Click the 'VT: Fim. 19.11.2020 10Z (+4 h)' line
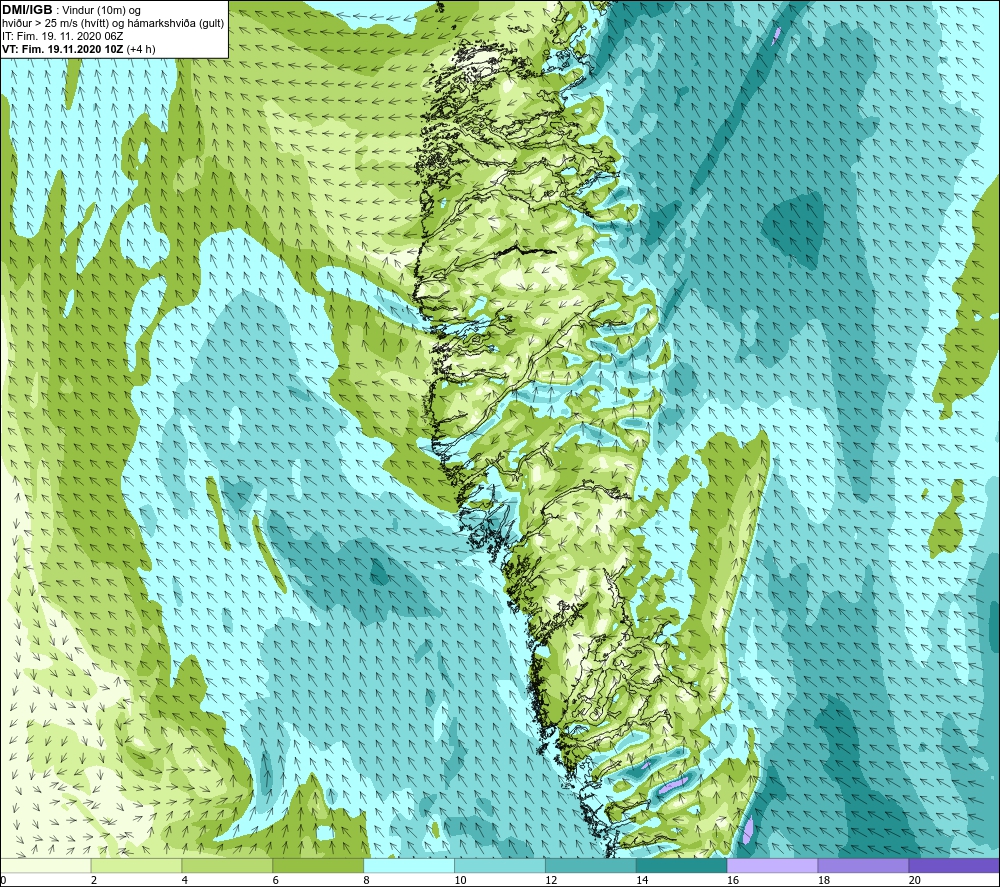 [x=78, y=49]
